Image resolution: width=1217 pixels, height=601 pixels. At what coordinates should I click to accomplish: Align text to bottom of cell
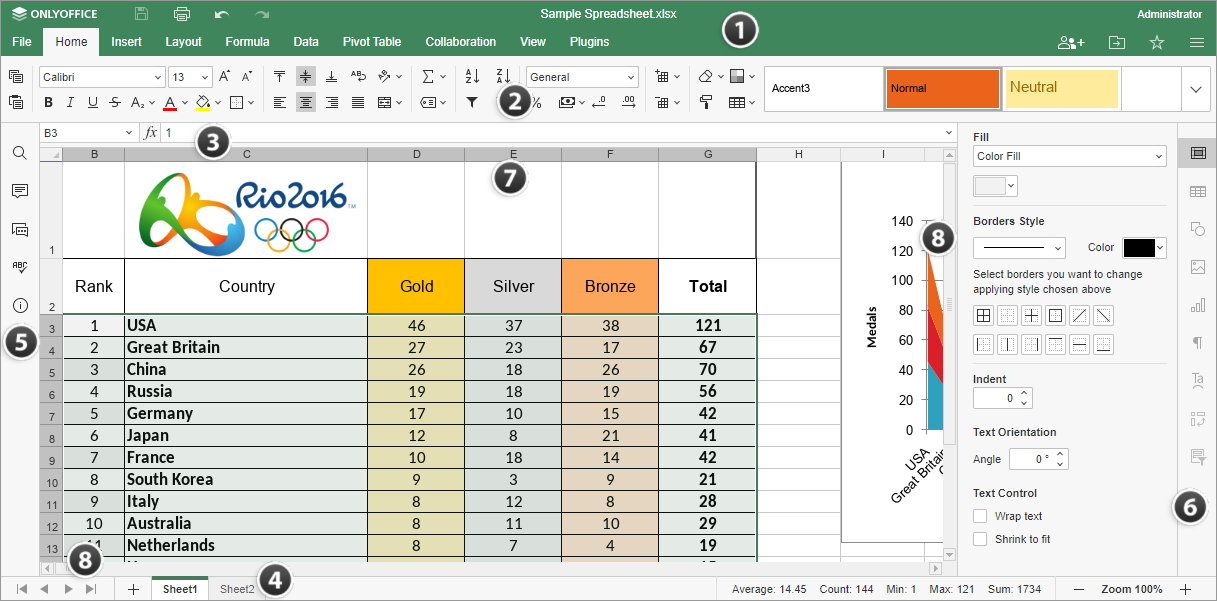click(331, 77)
